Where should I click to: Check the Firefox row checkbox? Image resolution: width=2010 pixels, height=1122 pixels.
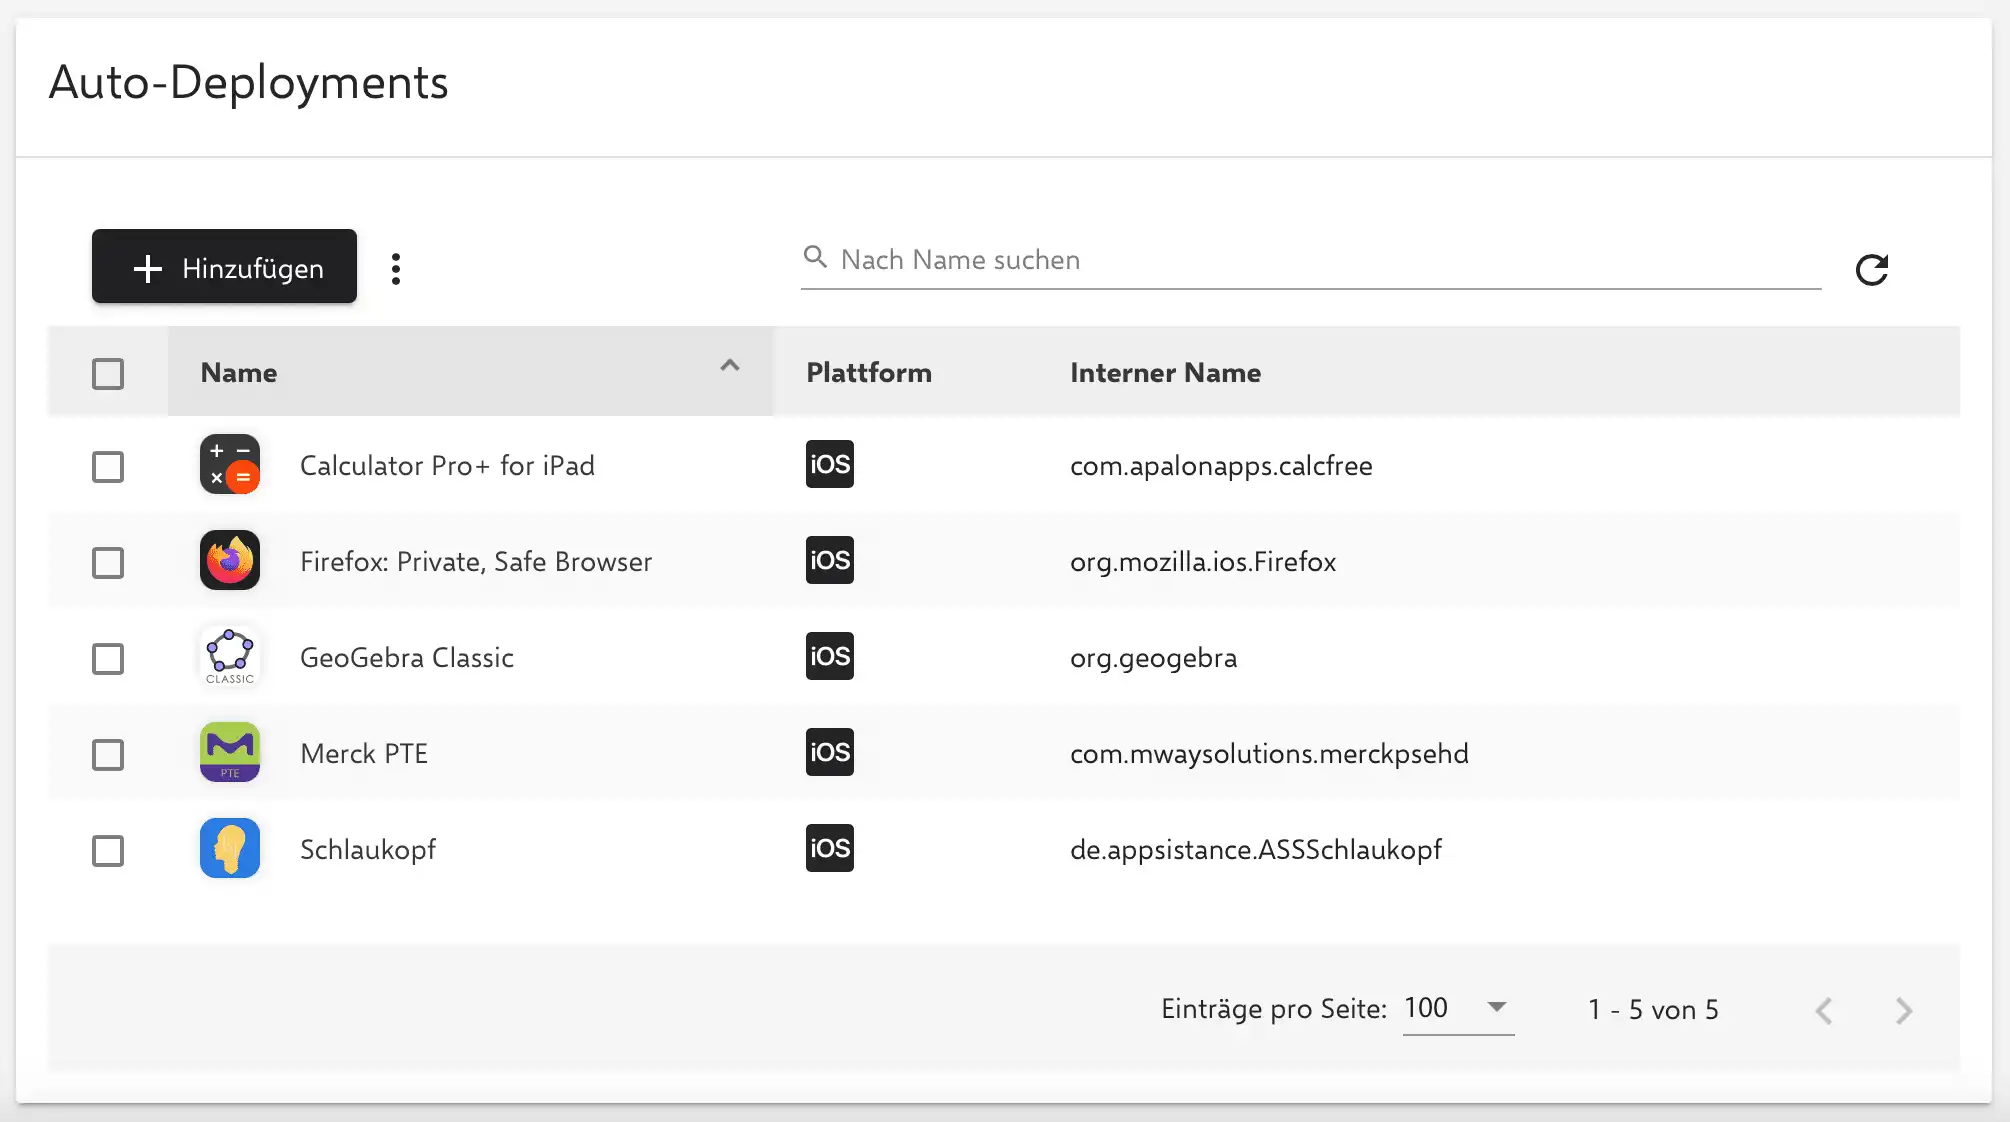[x=108, y=563]
